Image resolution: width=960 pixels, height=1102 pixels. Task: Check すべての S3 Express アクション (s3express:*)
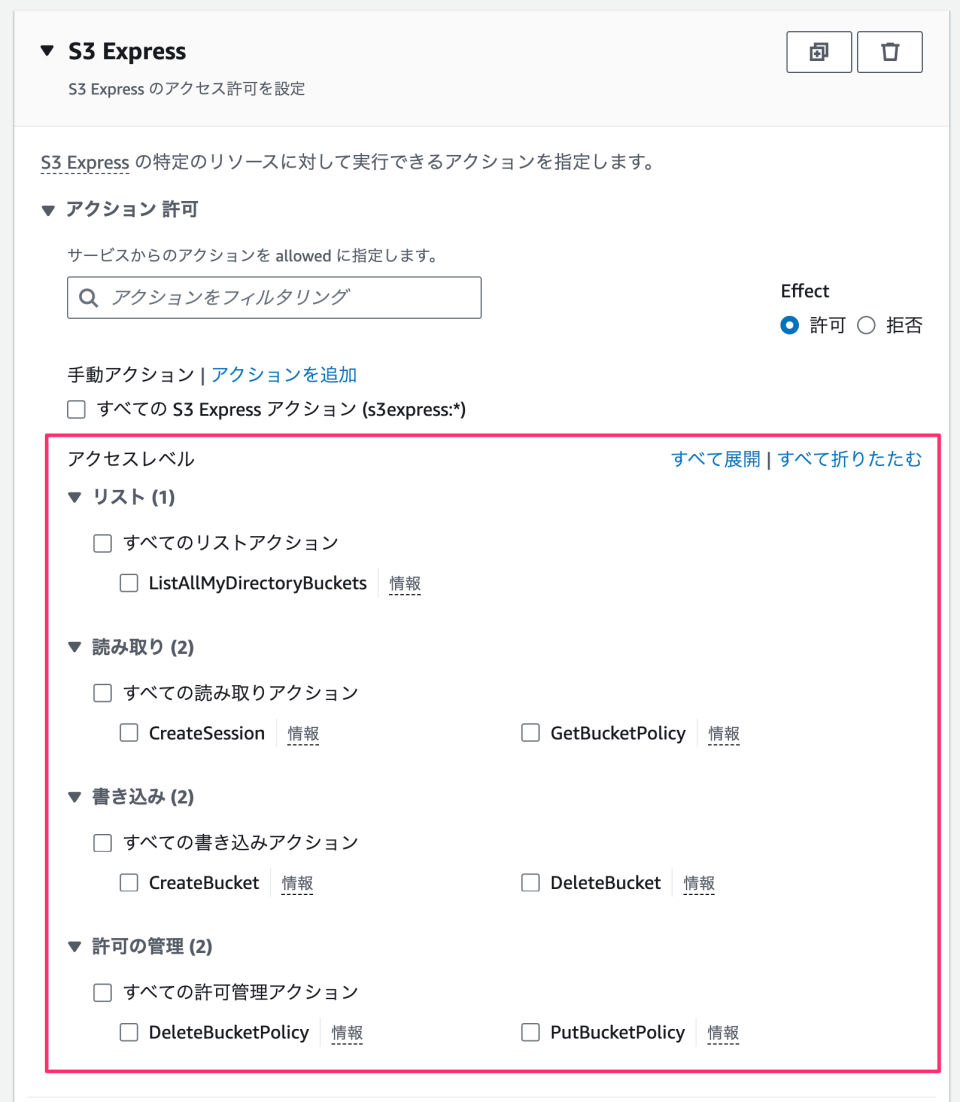(x=76, y=409)
